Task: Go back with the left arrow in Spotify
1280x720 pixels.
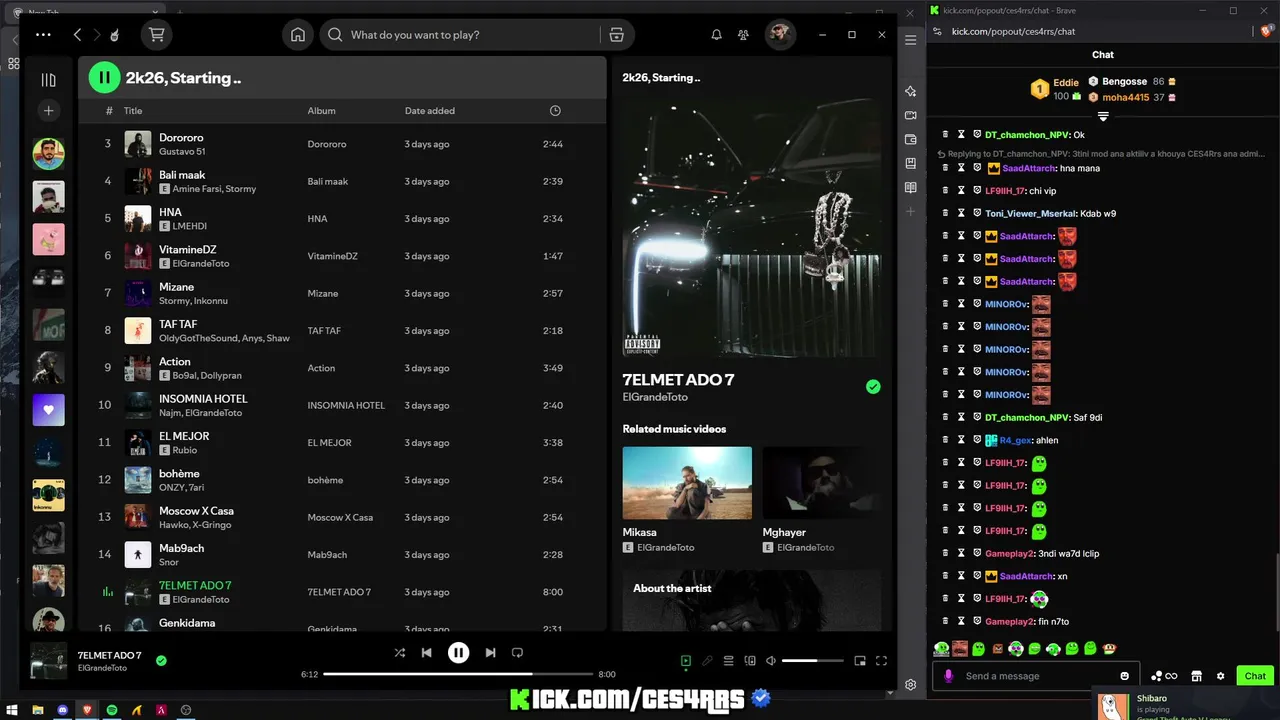Action: coord(77,34)
